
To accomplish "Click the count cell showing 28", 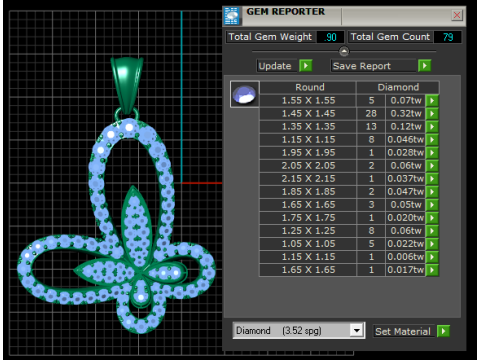I will tap(371, 113).
